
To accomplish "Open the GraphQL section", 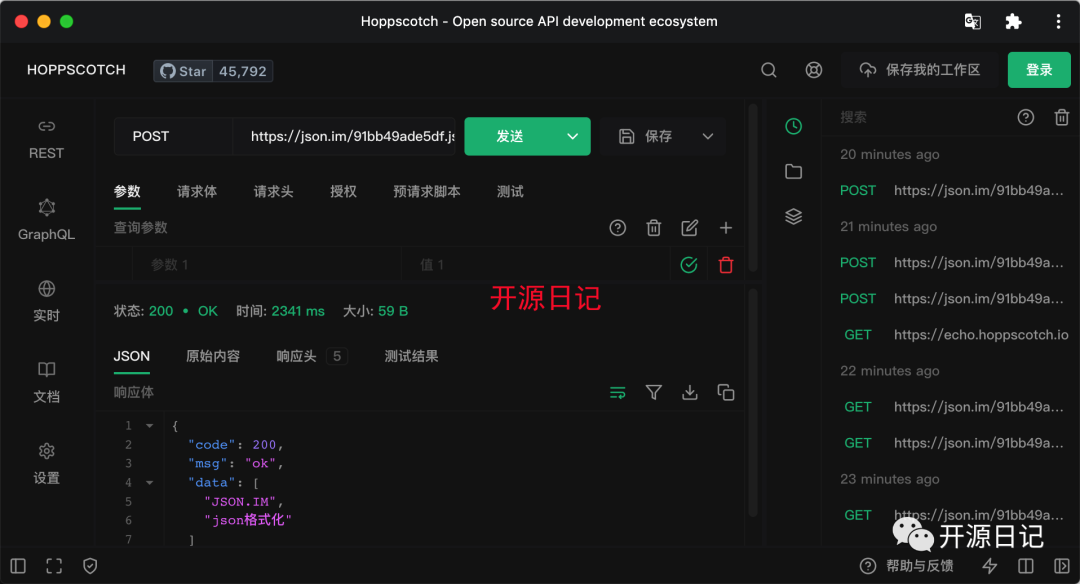I will [x=46, y=220].
